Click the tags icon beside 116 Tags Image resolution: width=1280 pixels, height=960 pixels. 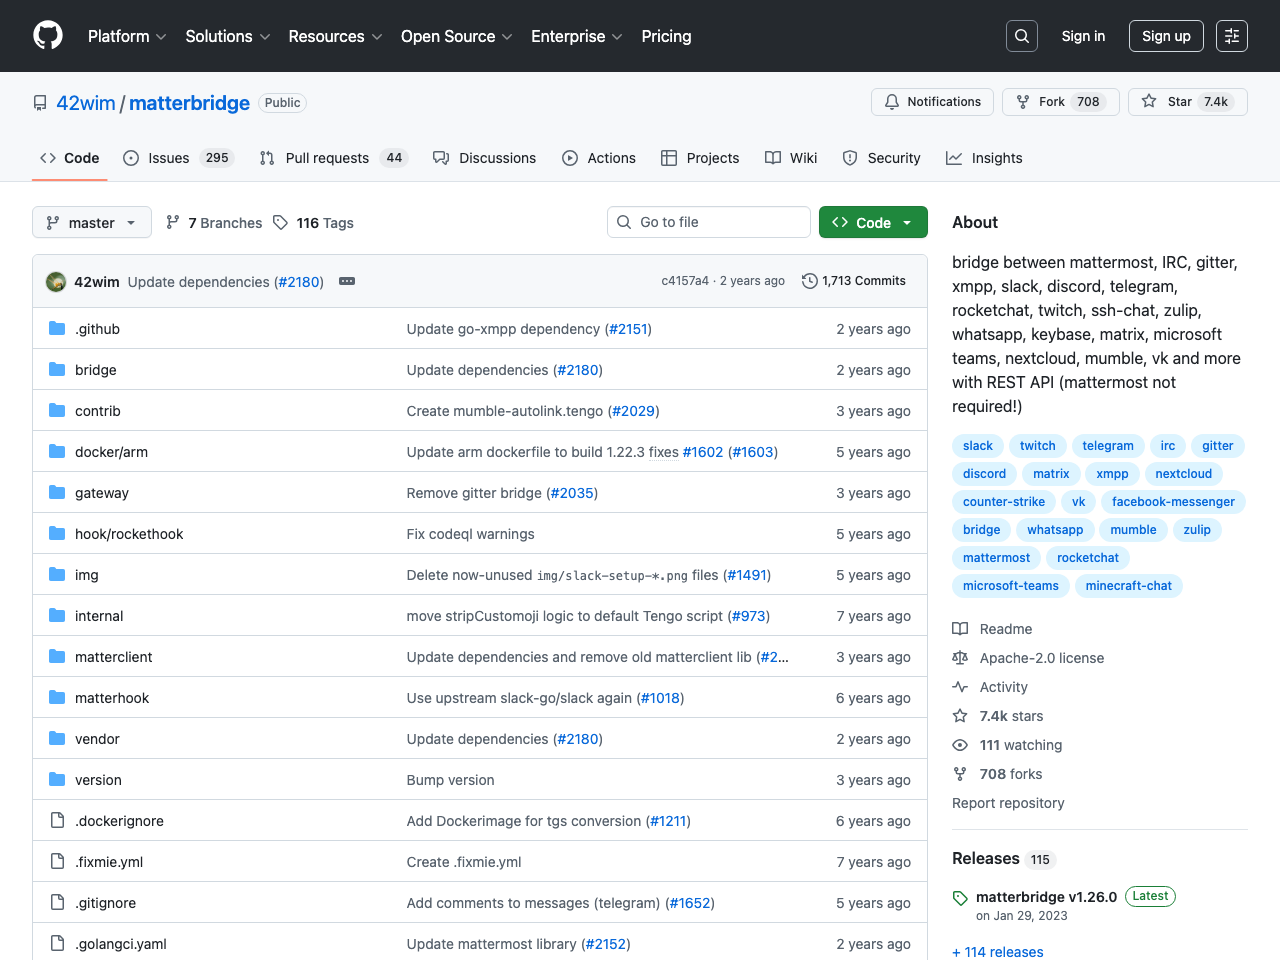[281, 223]
